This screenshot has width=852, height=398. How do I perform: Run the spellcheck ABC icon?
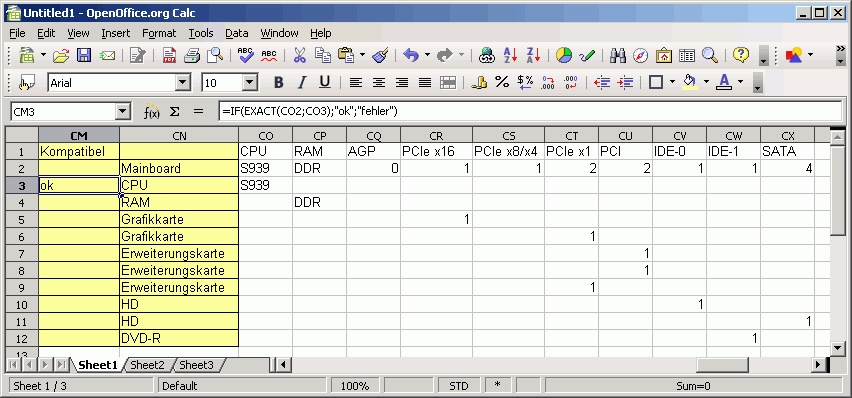point(246,55)
